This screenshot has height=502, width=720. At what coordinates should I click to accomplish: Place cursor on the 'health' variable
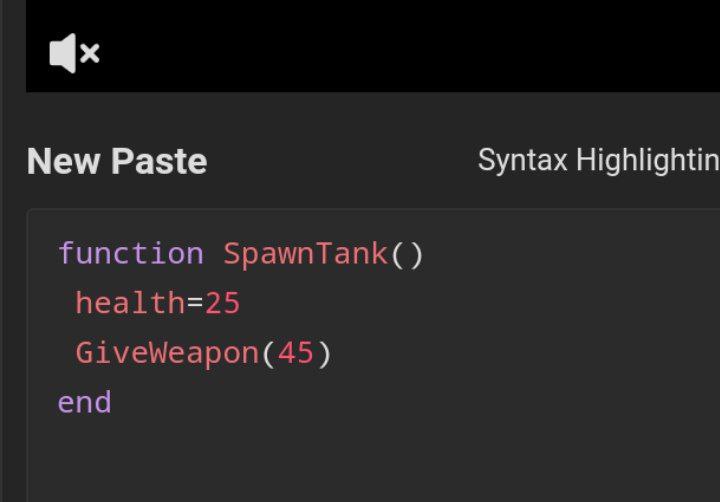click(130, 303)
